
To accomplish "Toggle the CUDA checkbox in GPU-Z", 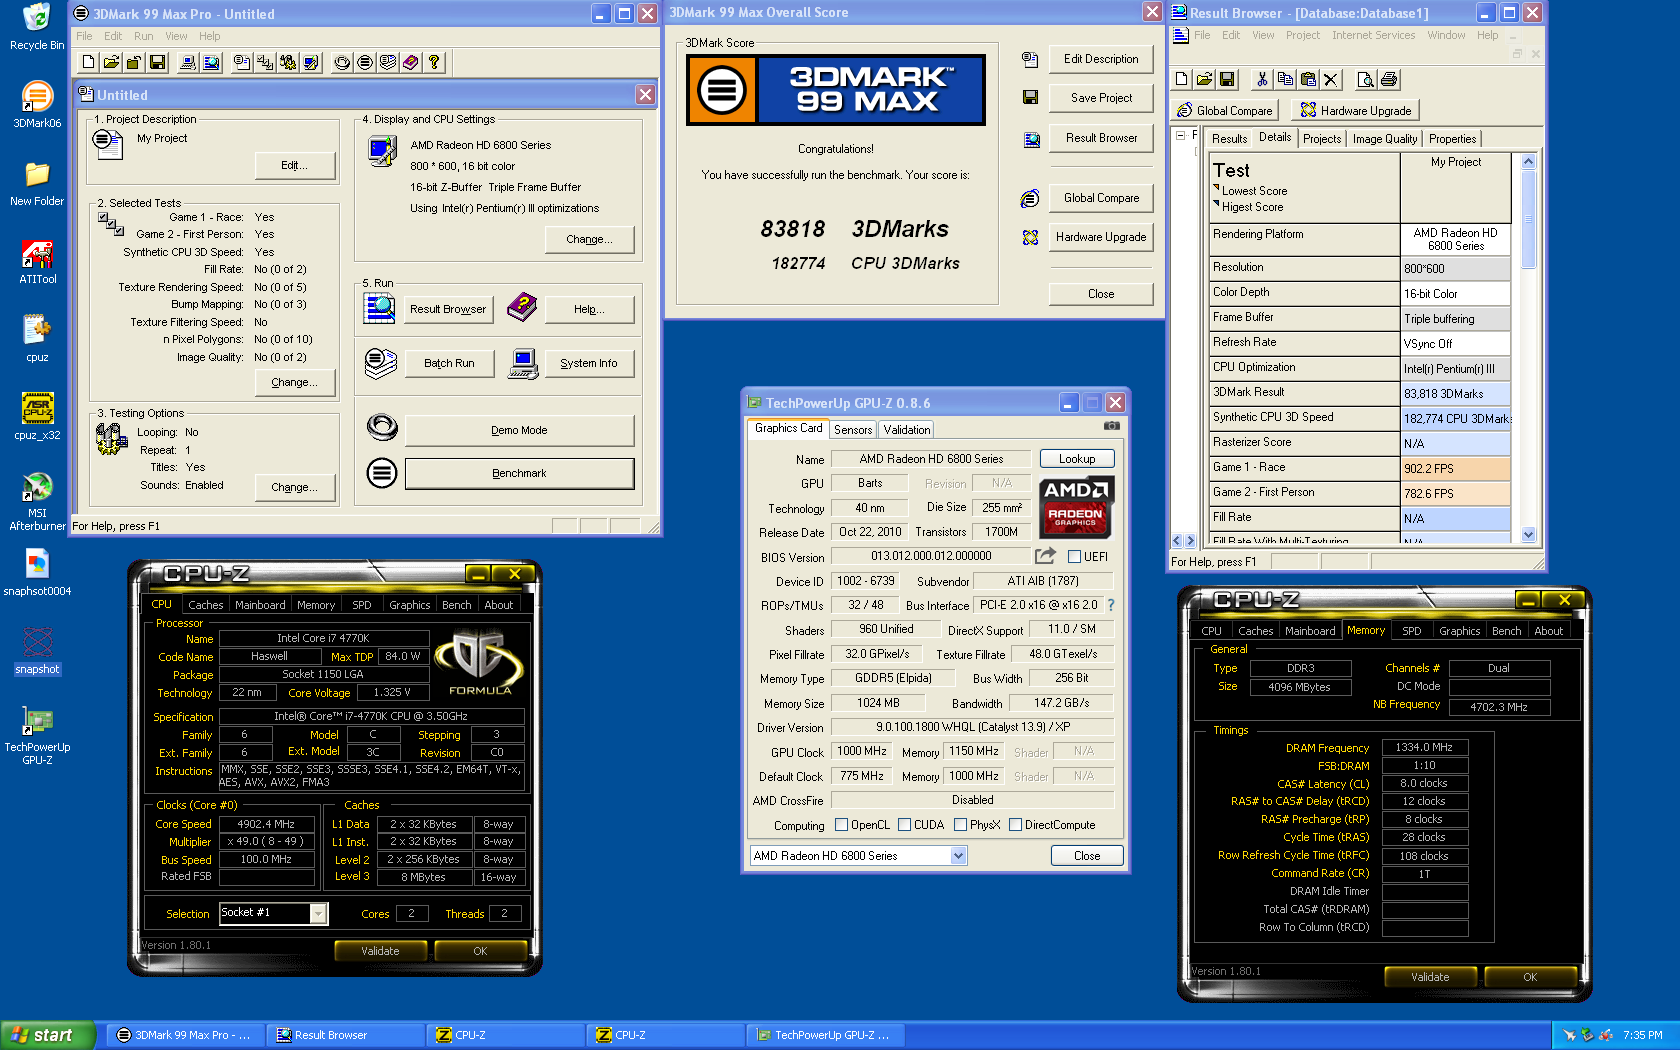I will coord(905,825).
